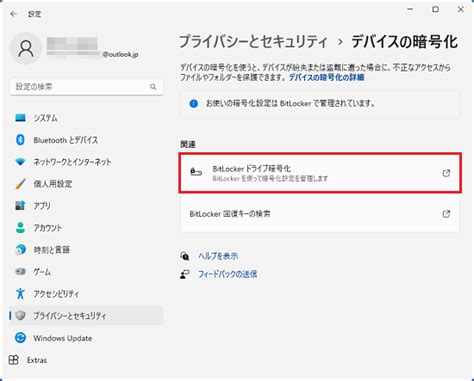Click プライバシーとセキュリティ breadcrumb heading
The width and height of the screenshot is (474, 381).
click(253, 42)
